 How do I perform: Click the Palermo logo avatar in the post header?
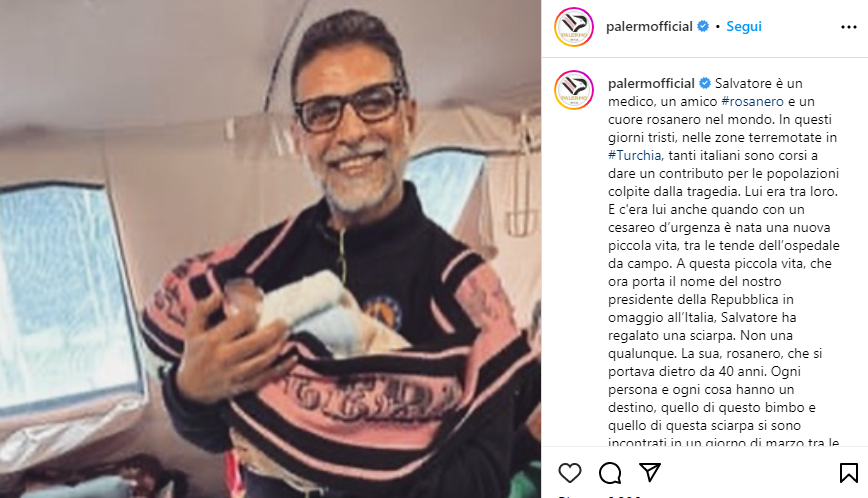[574, 27]
